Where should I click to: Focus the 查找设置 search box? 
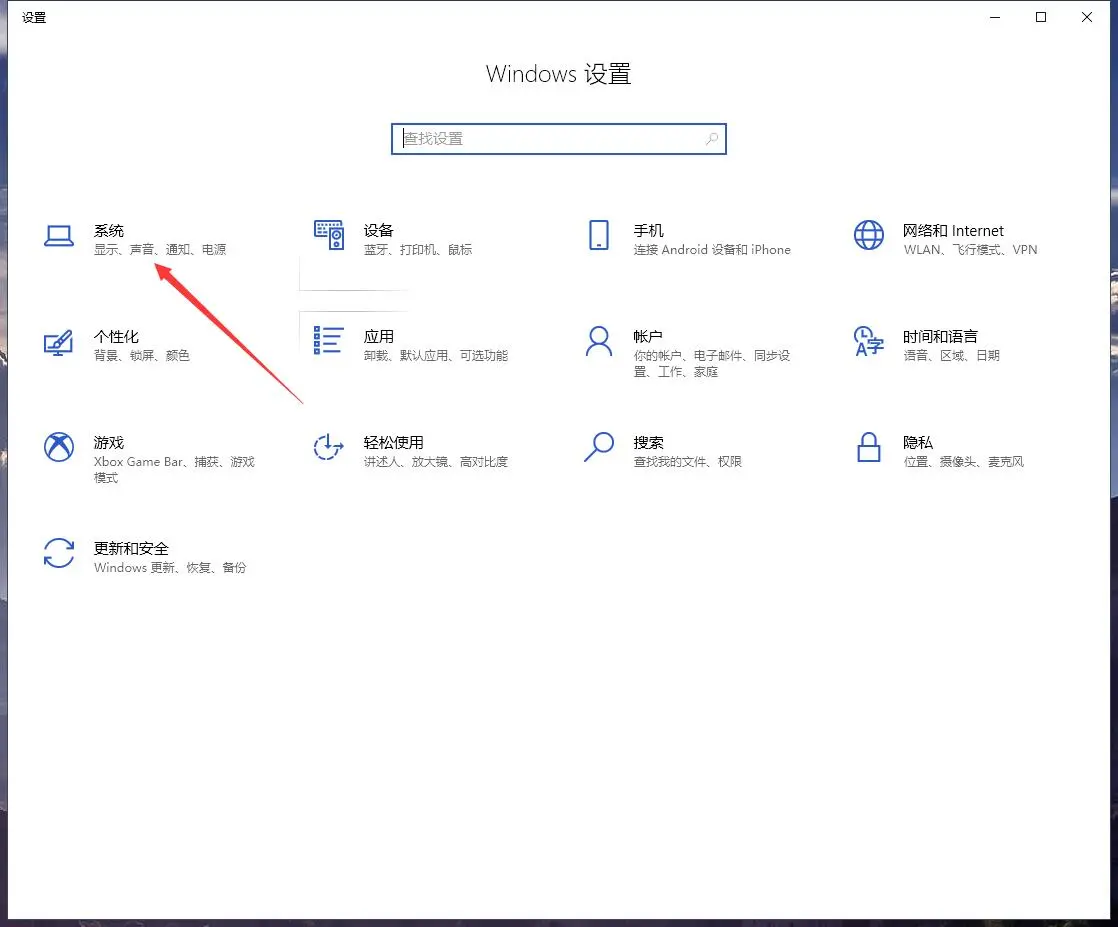pyautogui.click(x=548, y=139)
